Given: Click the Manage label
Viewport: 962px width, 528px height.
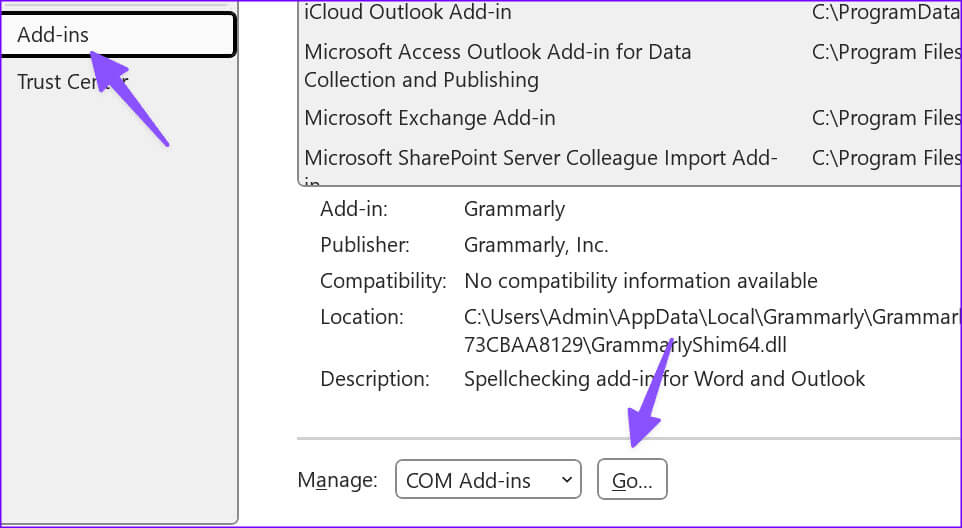Looking at the screenshot, I should click(x=337, y=480).
